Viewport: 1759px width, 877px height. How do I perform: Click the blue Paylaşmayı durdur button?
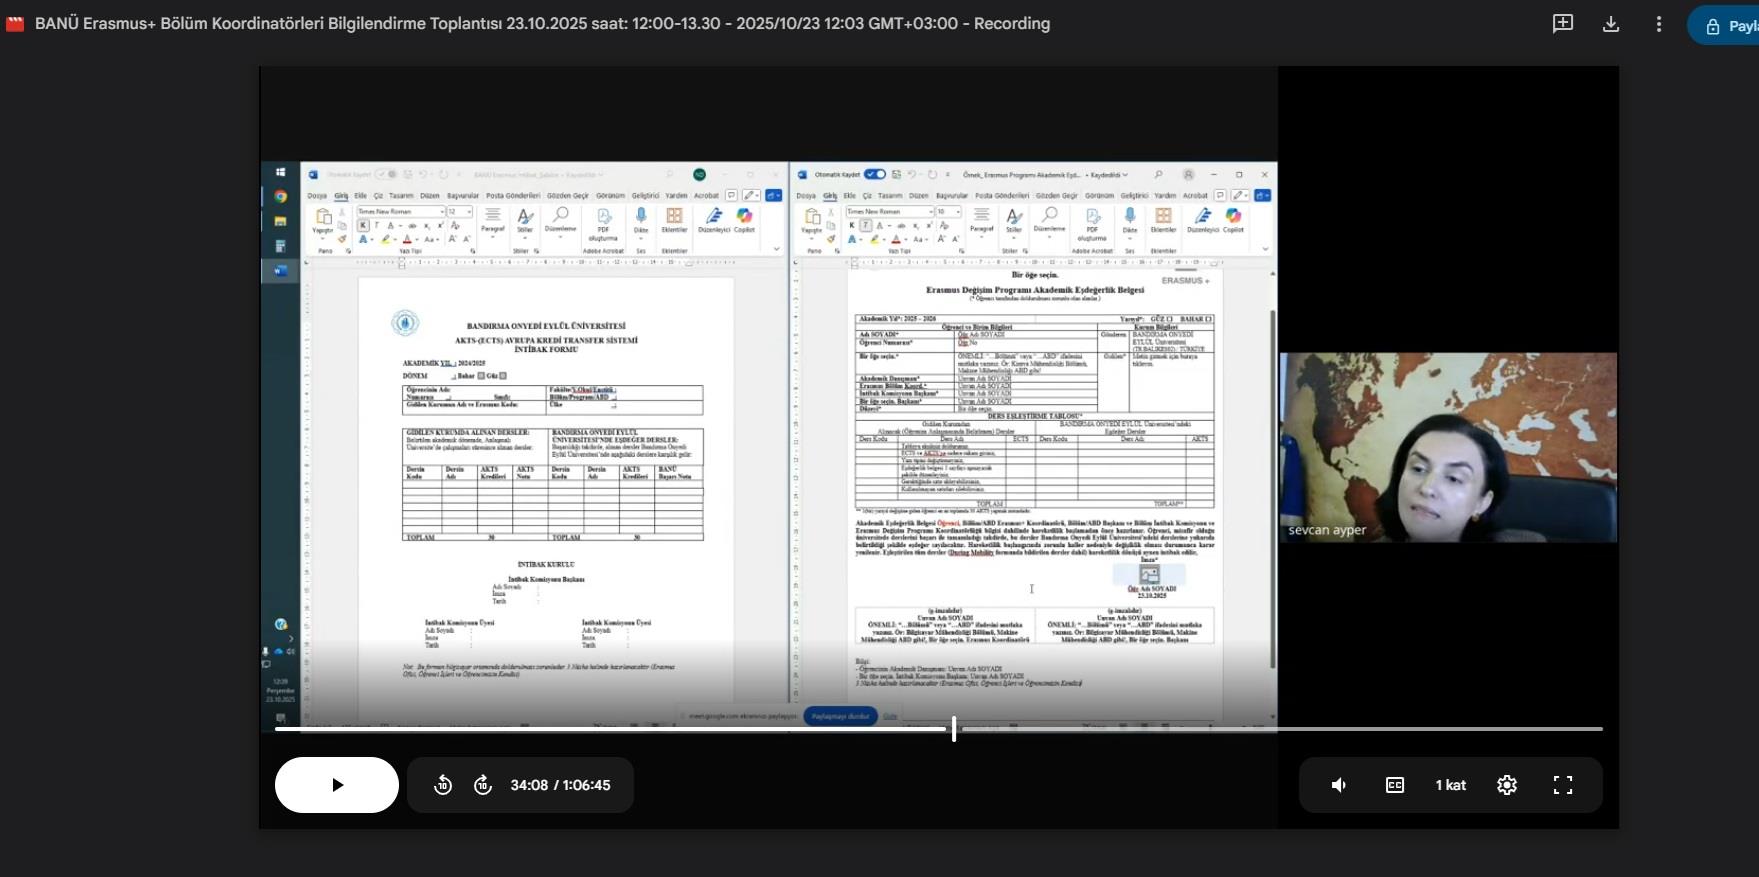pyautogui.click(x=840, y=716)
